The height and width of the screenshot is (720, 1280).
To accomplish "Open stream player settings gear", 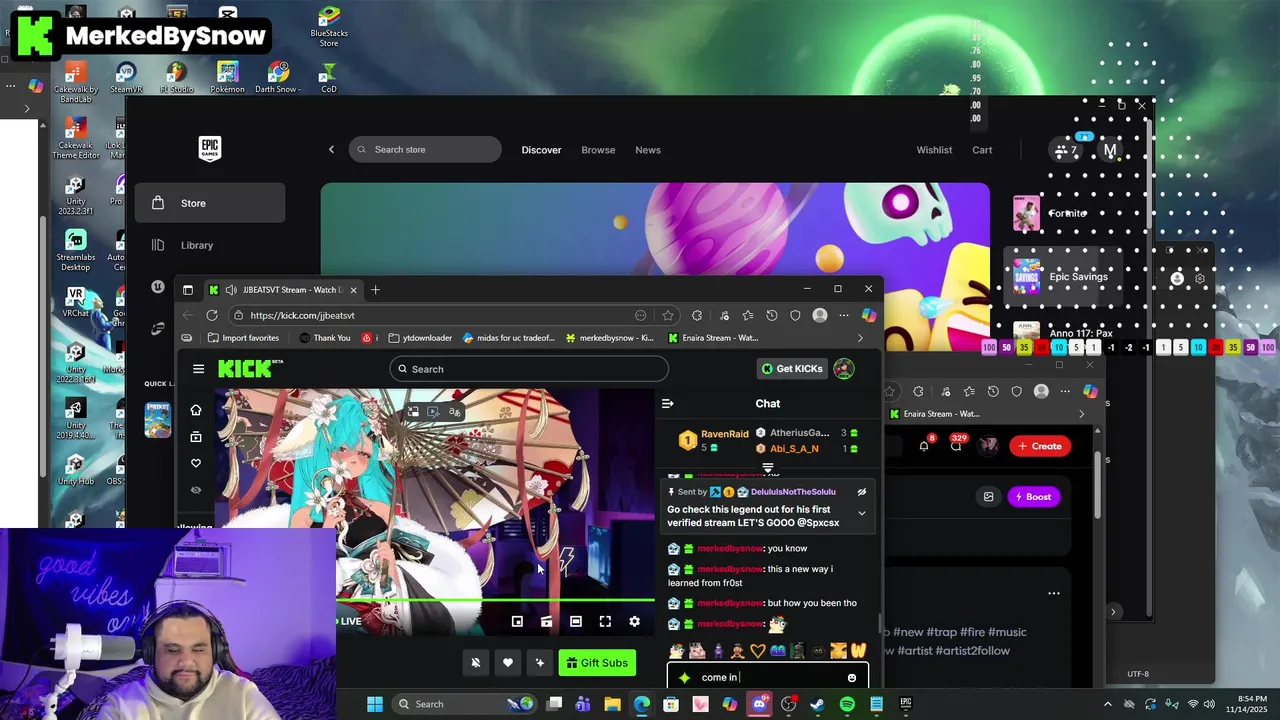I will [634, 622].
